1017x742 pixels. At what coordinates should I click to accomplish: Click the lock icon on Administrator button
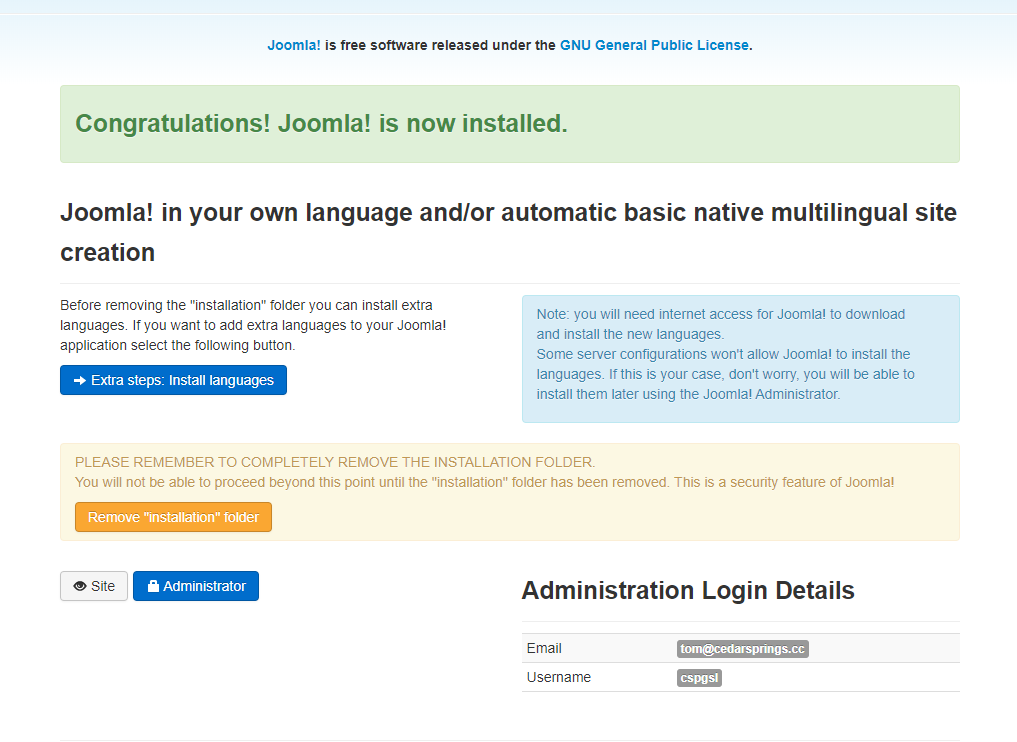pos(153,586)
